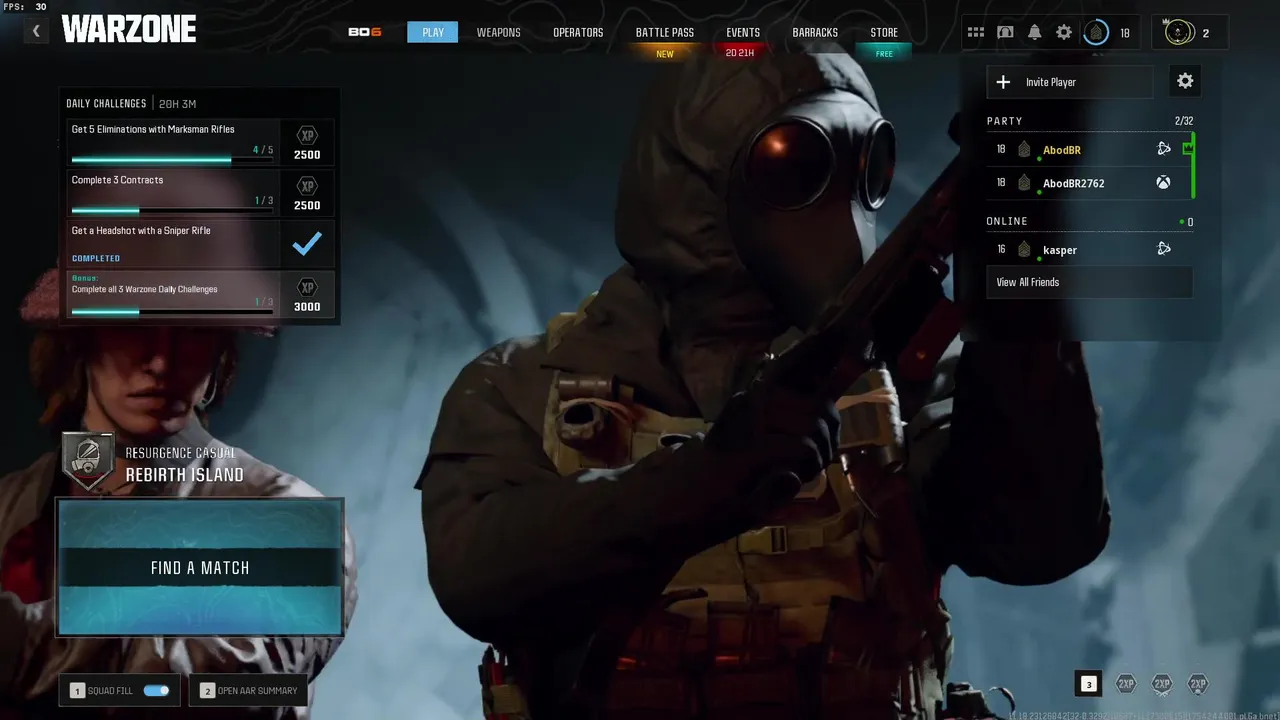Click the numbered 3 box at bottom right
The image size is (1280, 720).
coord(1089,684)
